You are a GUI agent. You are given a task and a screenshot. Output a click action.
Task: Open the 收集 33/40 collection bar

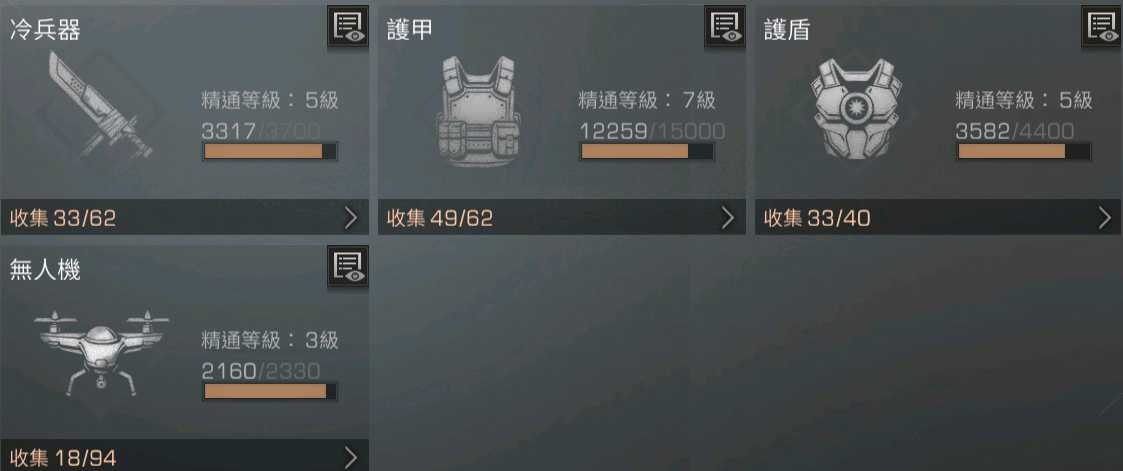[x=939, y=217]
